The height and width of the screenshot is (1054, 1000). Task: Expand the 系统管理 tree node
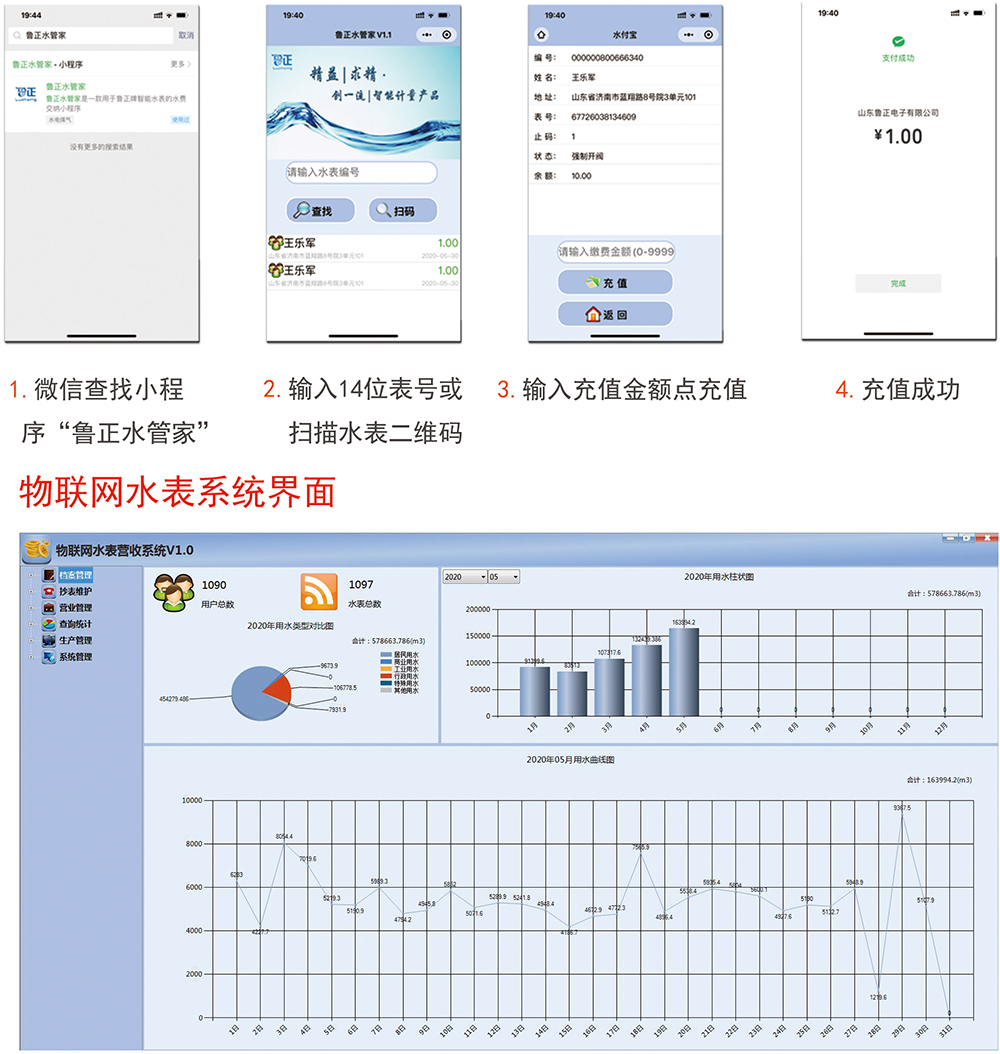[x=31, y=657]
